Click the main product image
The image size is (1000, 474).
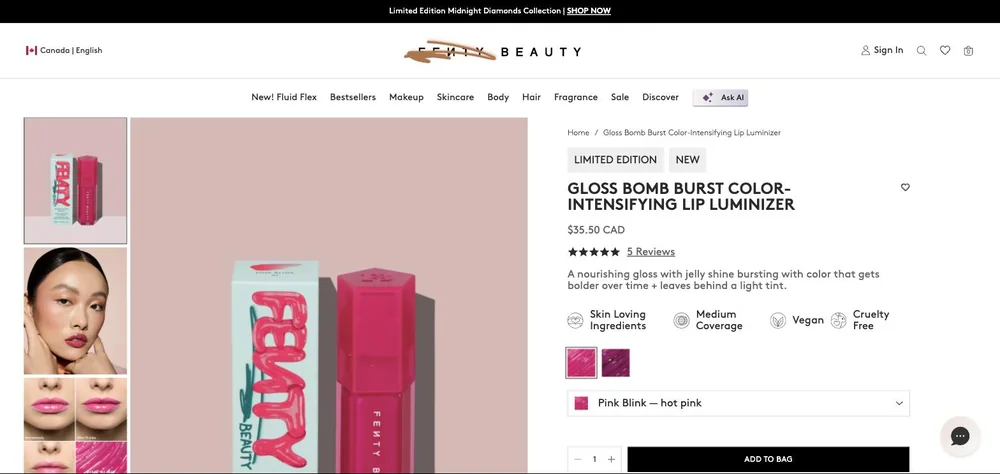coord(329,295)
